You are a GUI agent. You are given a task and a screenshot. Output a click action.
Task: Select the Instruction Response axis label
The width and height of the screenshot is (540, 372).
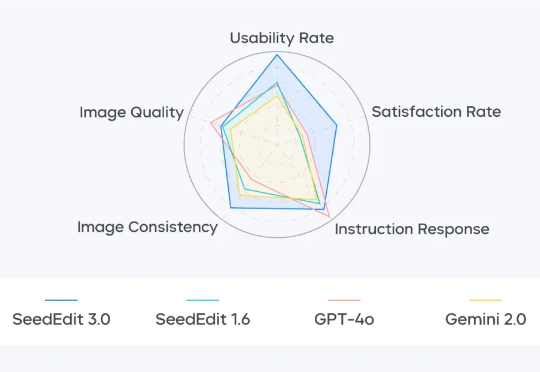(412, 229)
